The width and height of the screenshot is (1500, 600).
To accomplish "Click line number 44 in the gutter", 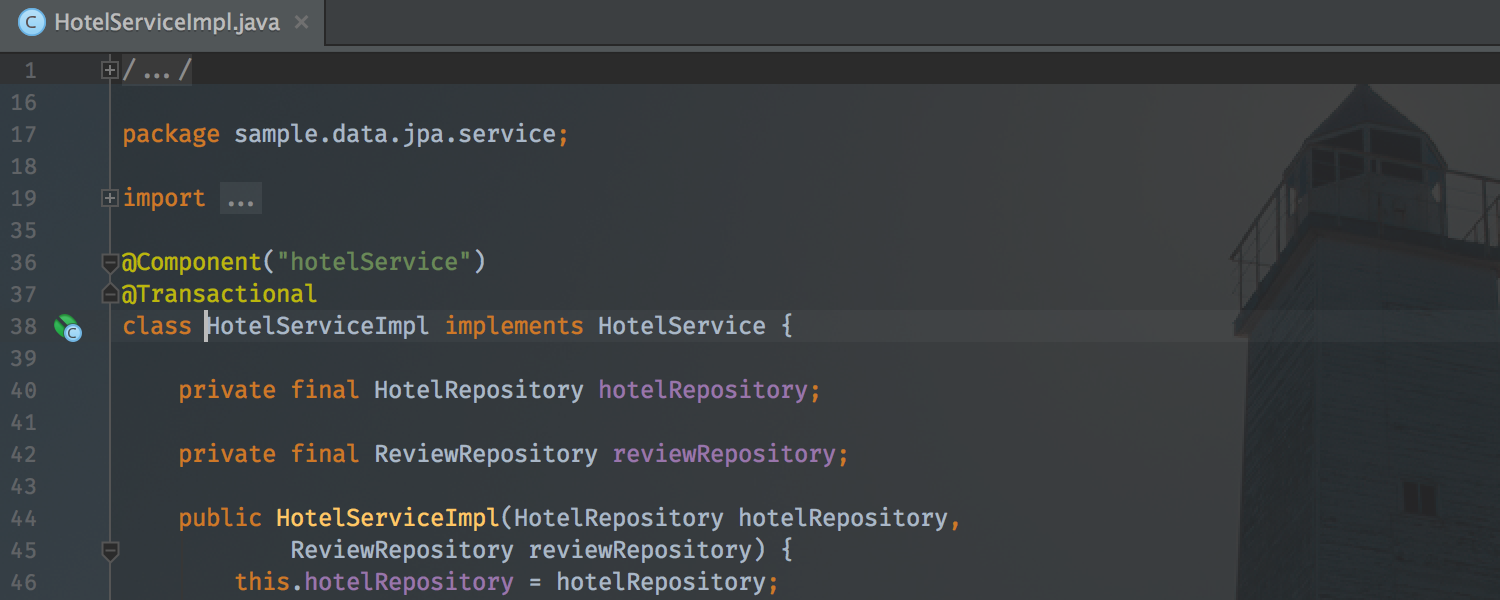I will (23, 518).
